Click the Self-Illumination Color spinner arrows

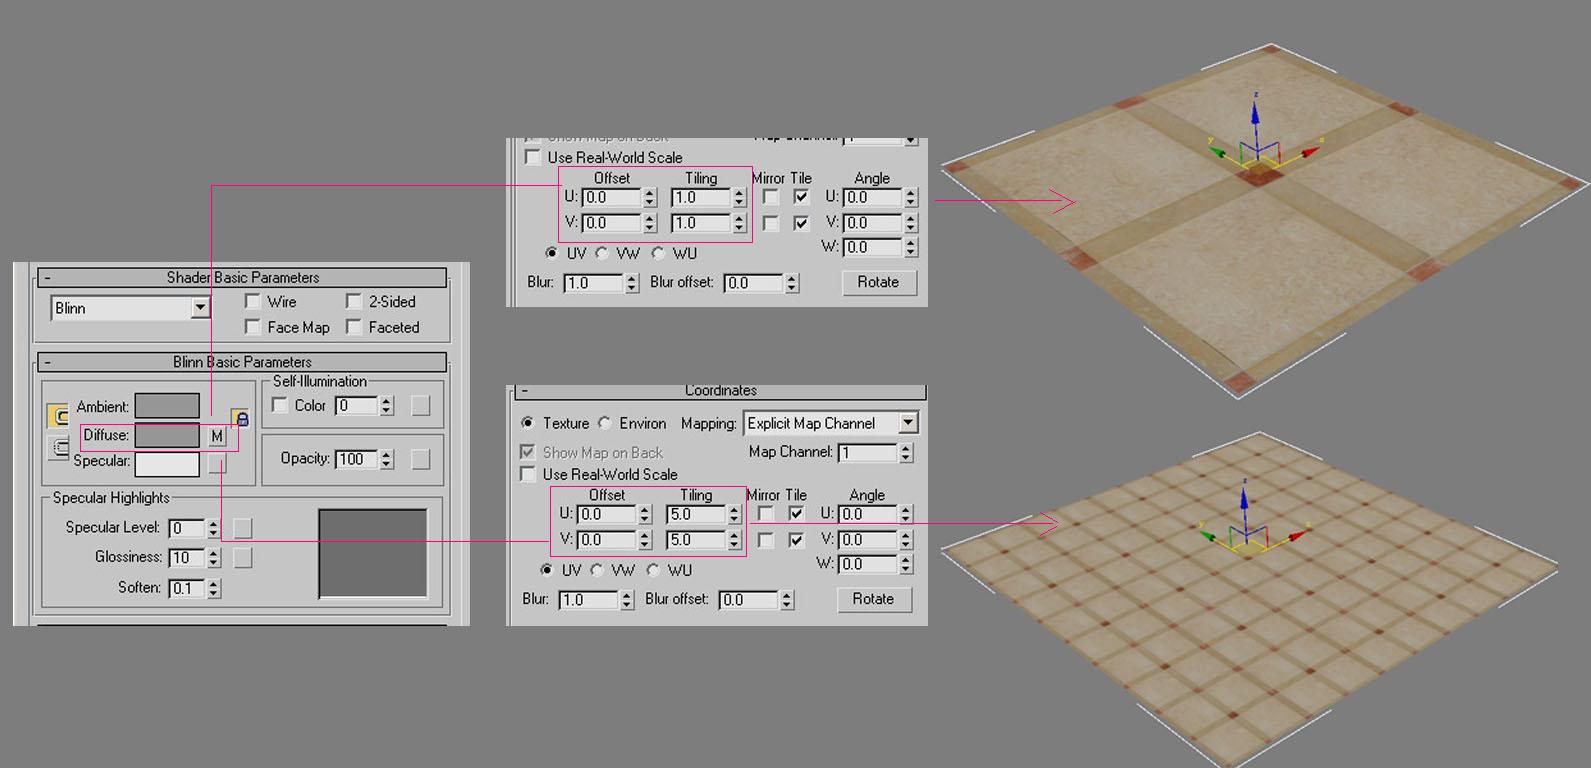point(387,405)
